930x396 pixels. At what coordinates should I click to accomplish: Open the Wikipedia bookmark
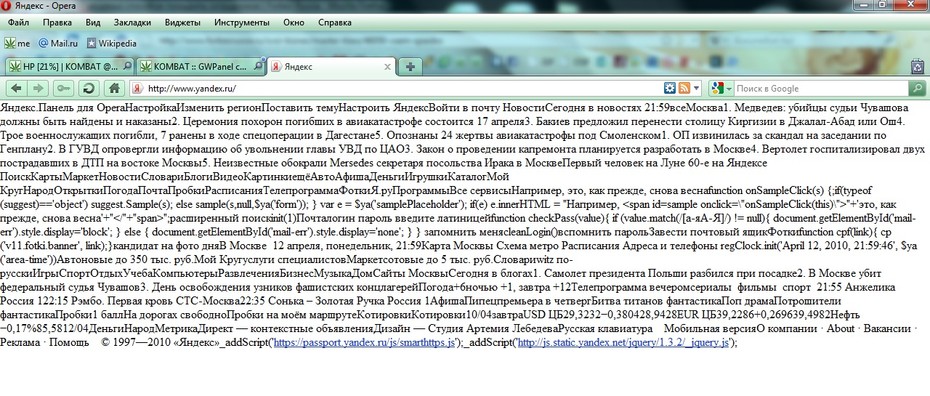click(x=112, y=43)
